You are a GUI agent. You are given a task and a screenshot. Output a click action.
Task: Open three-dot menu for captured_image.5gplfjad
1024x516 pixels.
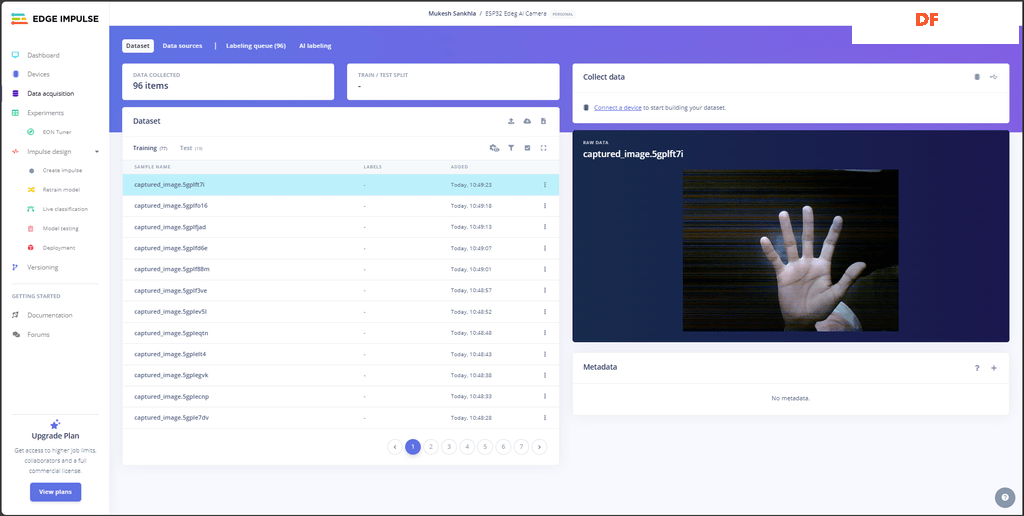click(x=545, y=227)
